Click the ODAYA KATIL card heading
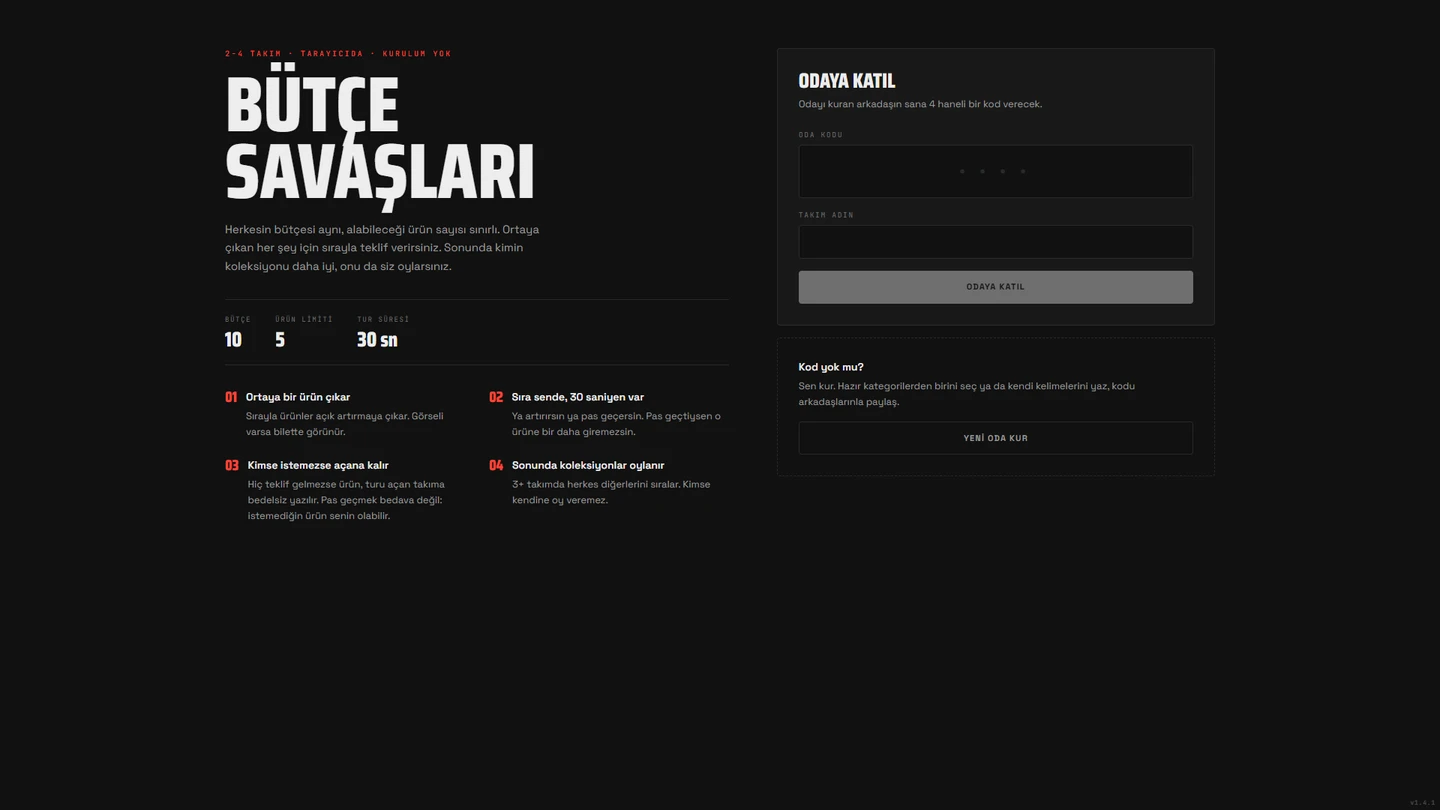 click(847, 81)
